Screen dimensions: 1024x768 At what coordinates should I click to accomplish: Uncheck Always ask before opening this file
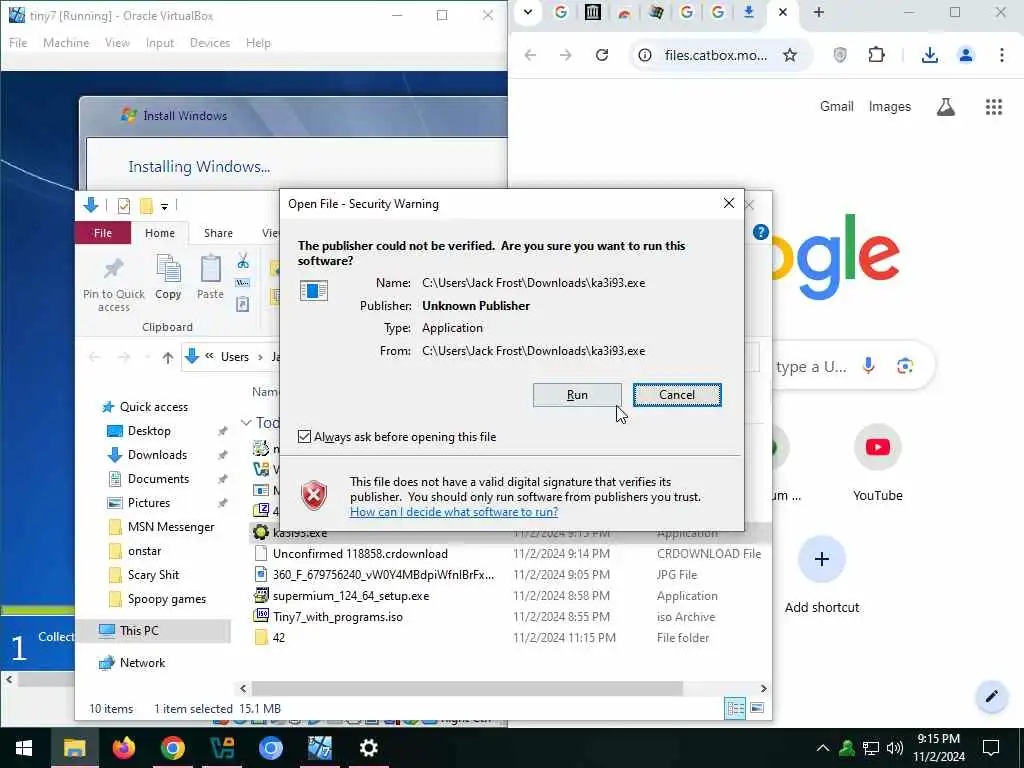[304, 437]
